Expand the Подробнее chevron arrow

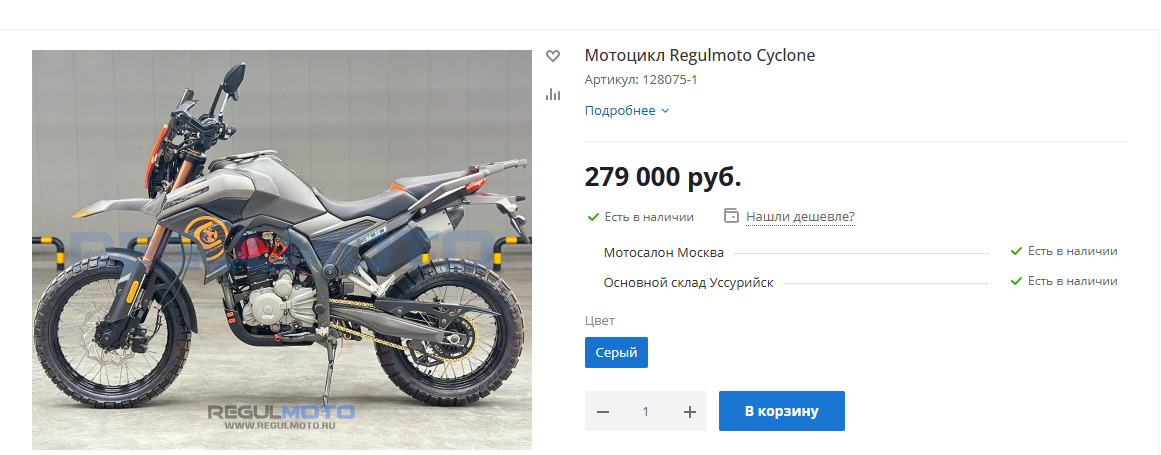[x=664, y=111]
